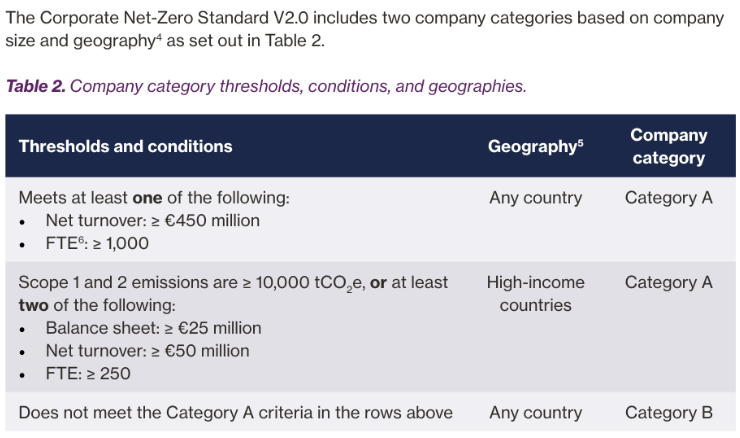Click the Thresholds and conditions column header
740x438 pixels.
tap(126, 146)
